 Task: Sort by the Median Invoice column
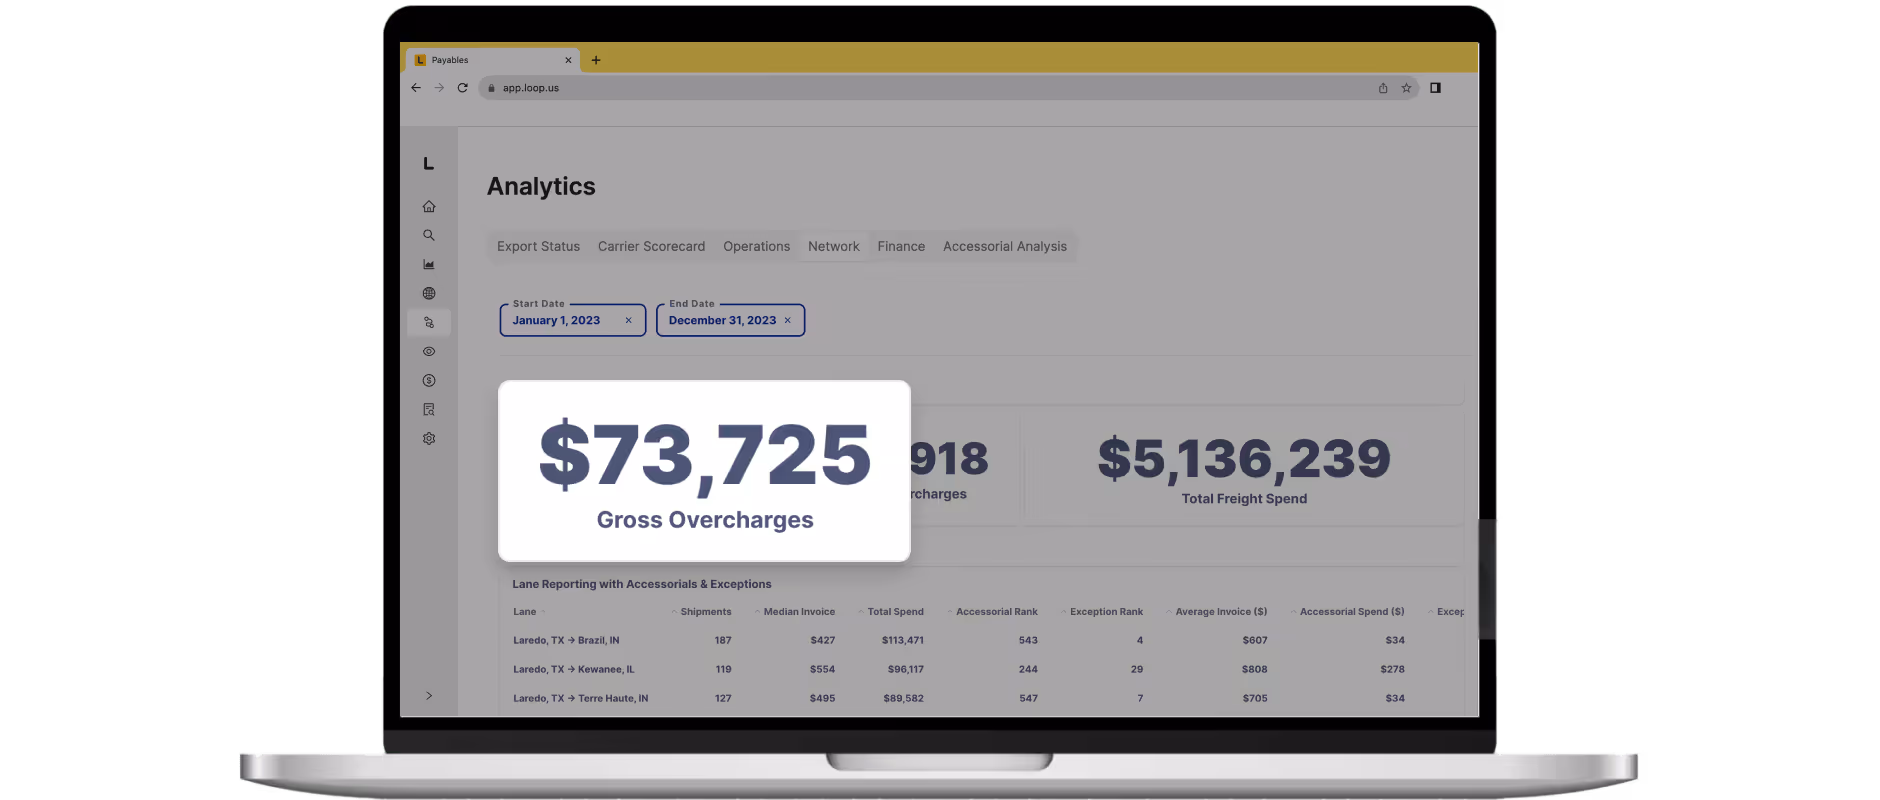coord(798,612)
